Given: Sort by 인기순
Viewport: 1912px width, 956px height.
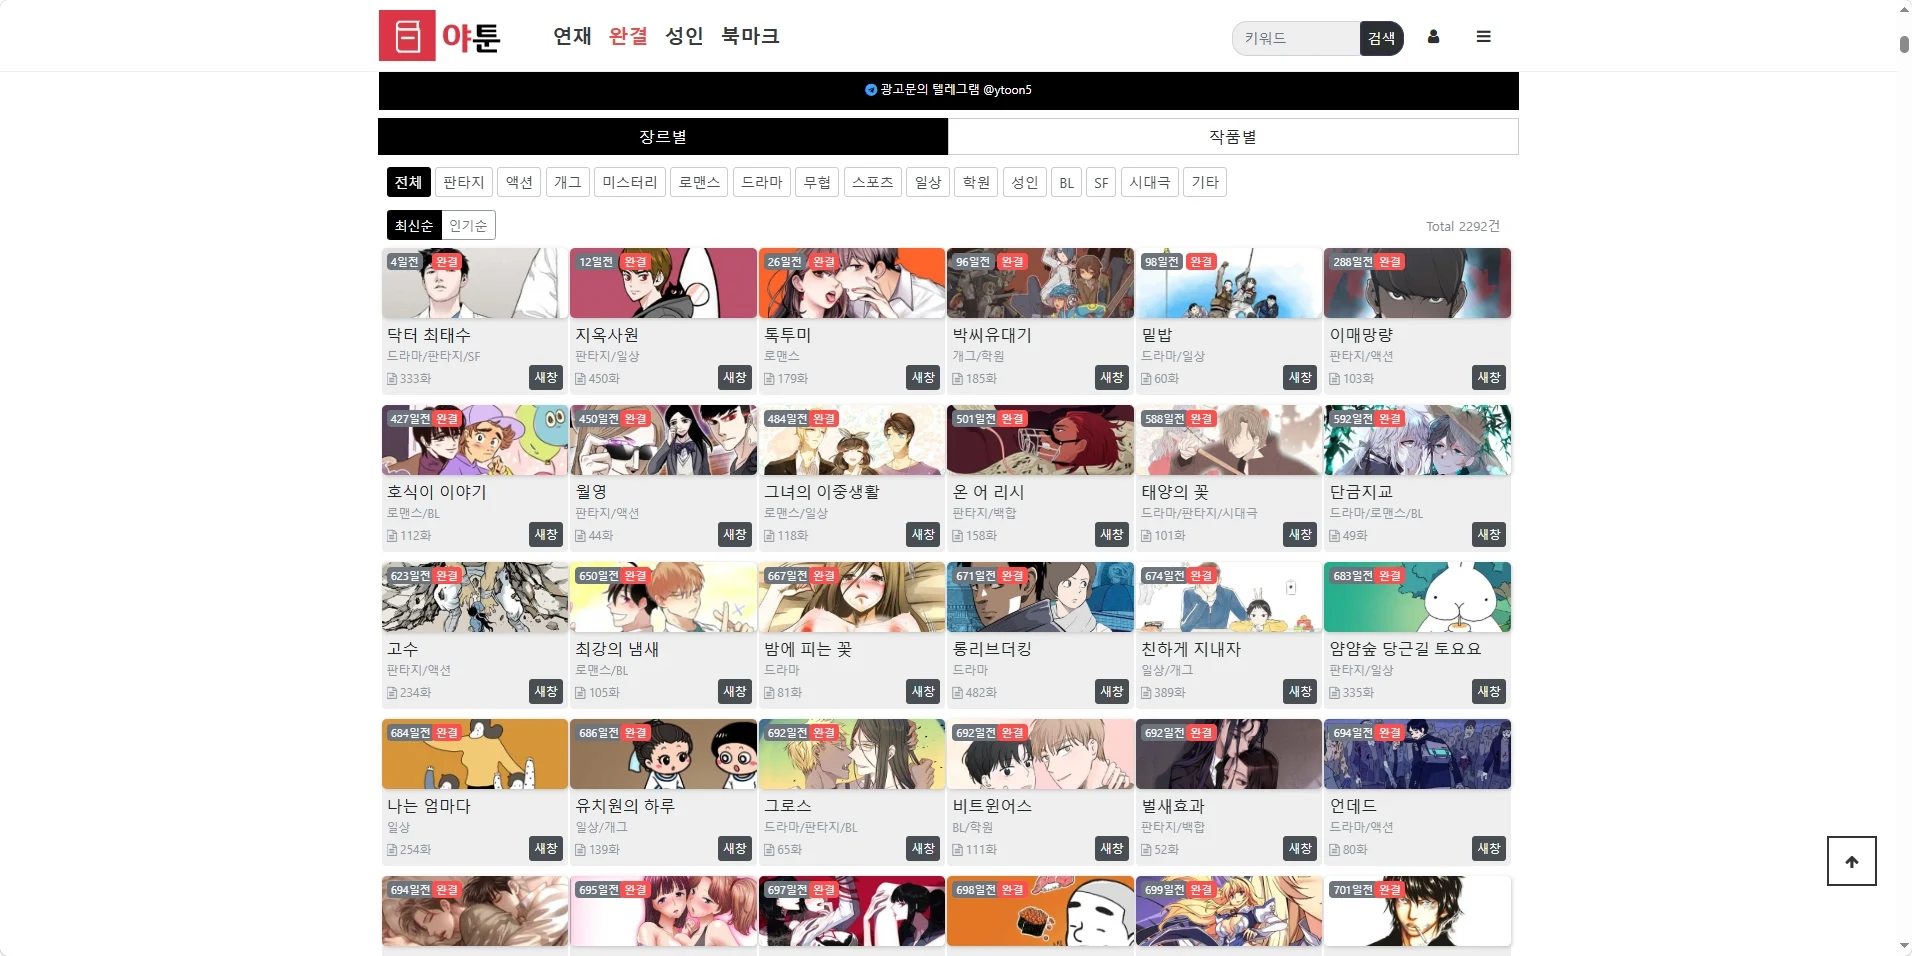Looking at the screenshot, I should tap(468, 225).
